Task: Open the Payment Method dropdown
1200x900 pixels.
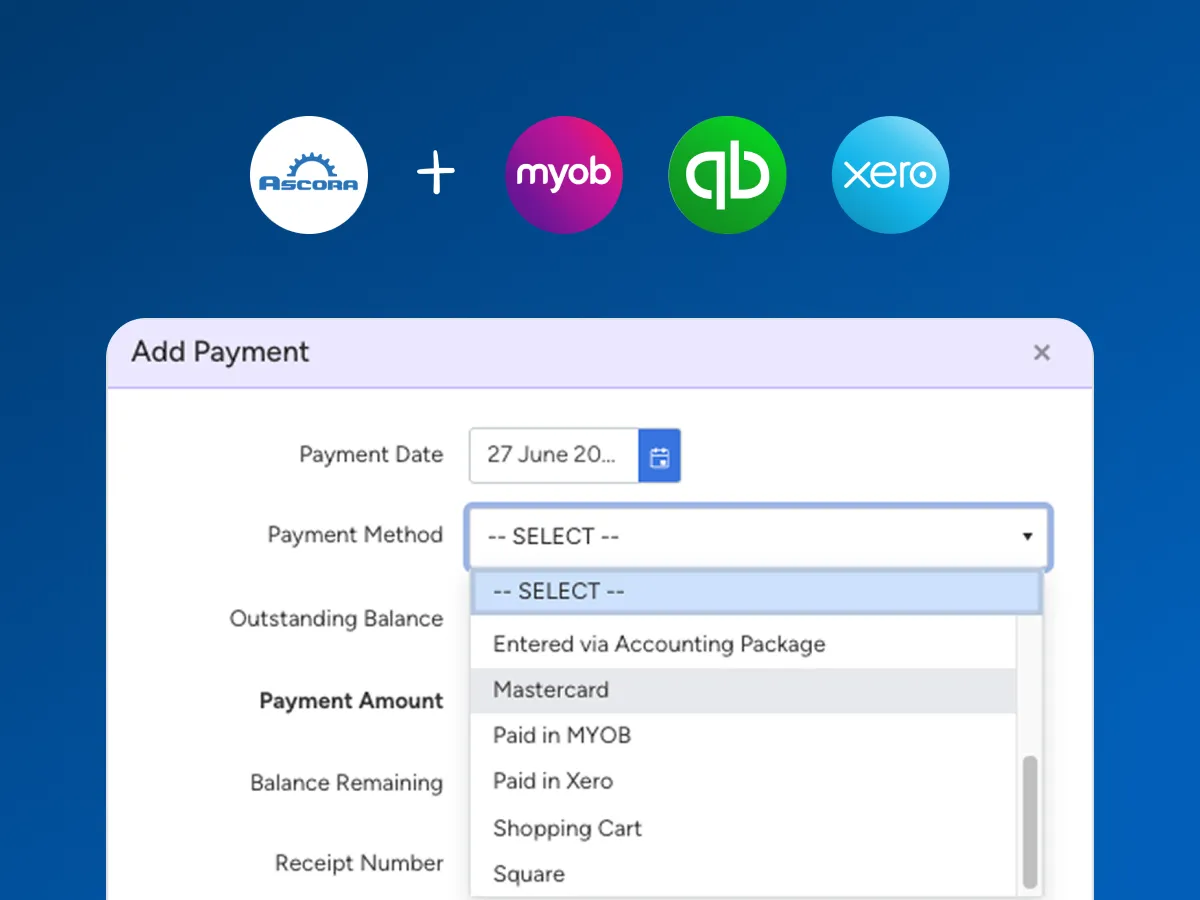Action: (758, 537)
